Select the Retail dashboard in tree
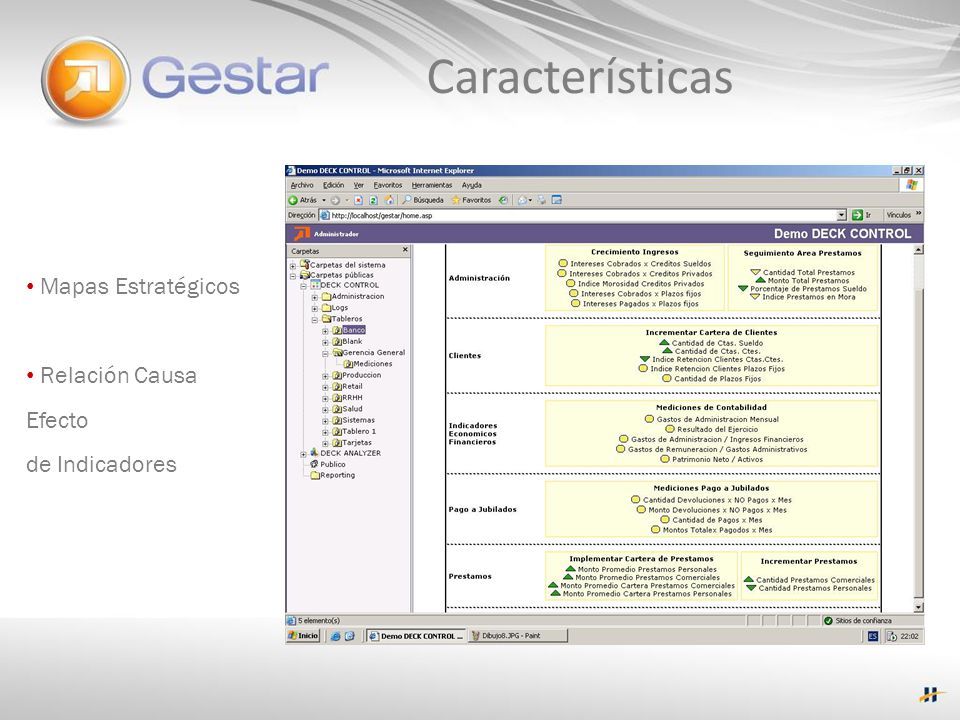The image size is (960, 720). 352,386
